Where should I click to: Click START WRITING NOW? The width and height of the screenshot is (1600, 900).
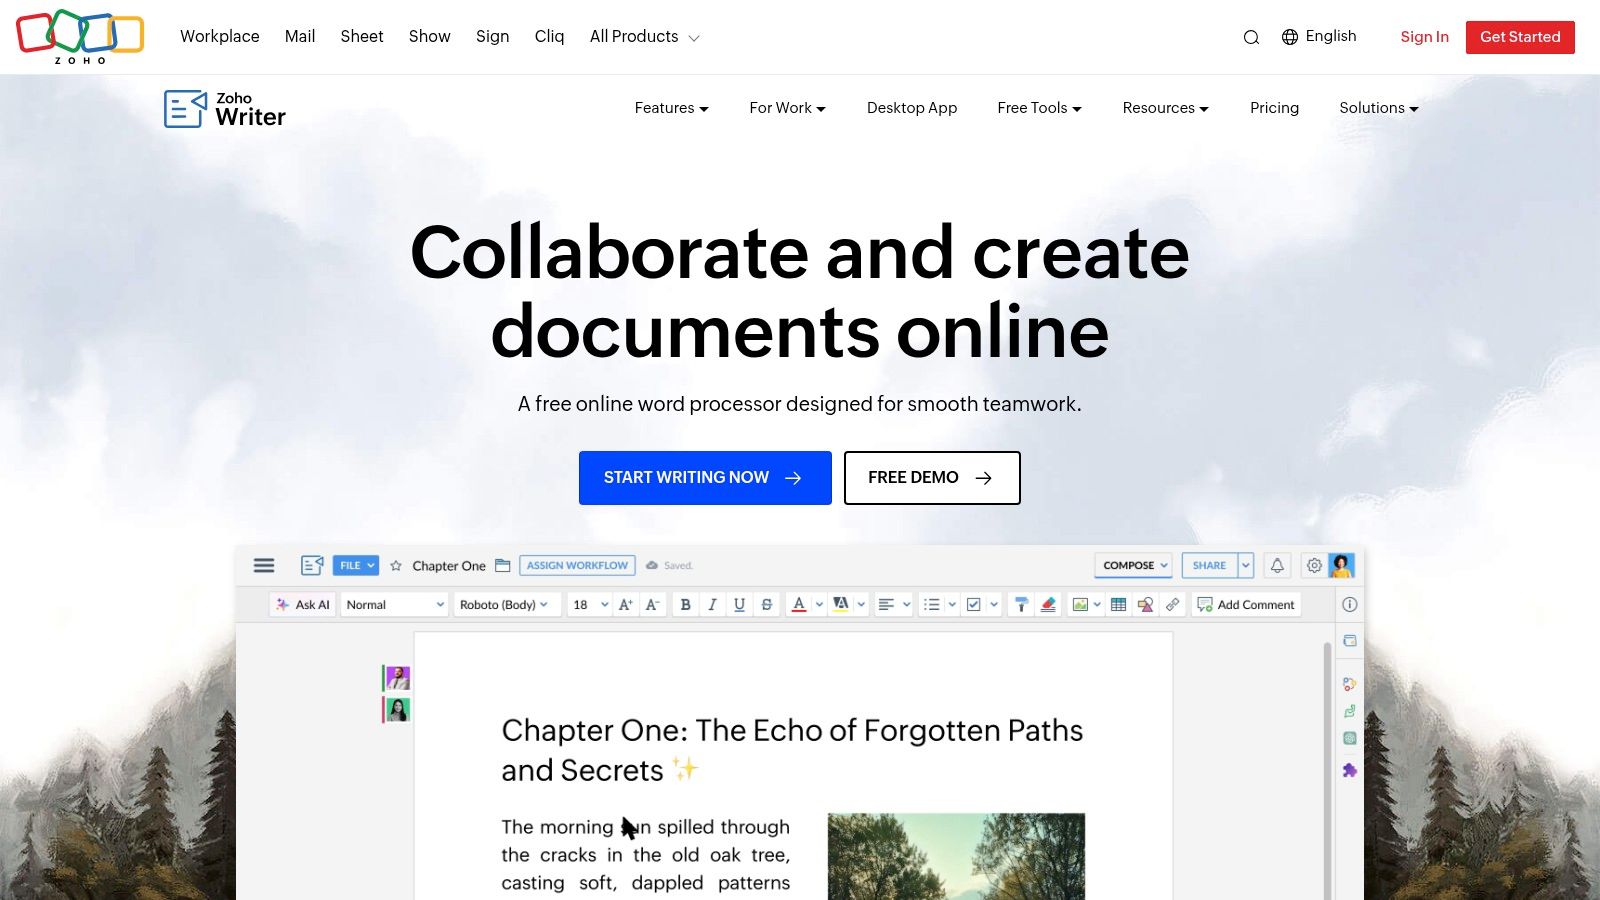705,477
